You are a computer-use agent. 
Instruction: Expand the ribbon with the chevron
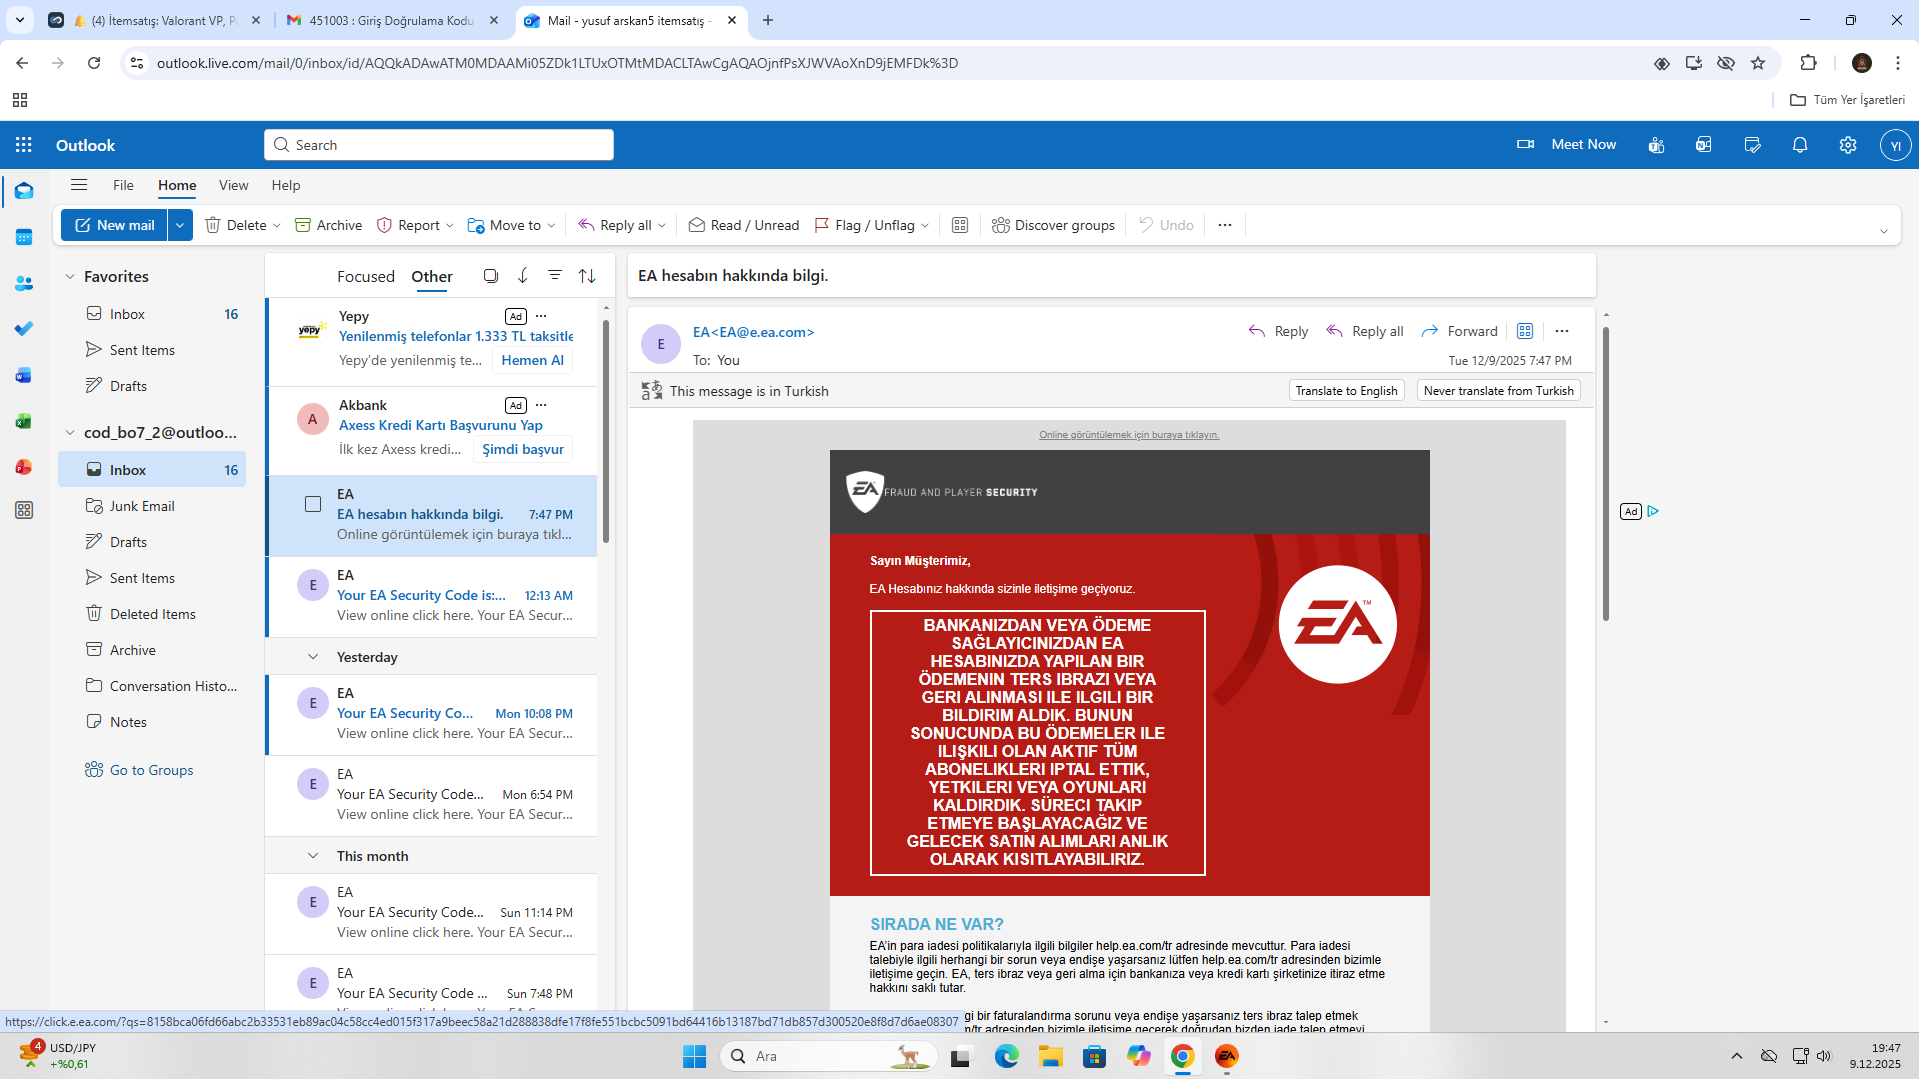(1884, 231)
